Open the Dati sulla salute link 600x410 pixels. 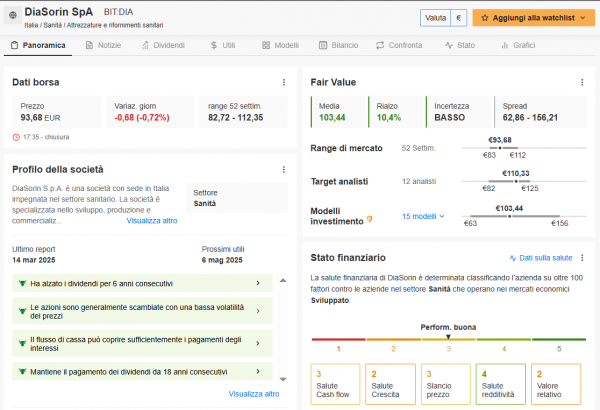click(541, 258)
